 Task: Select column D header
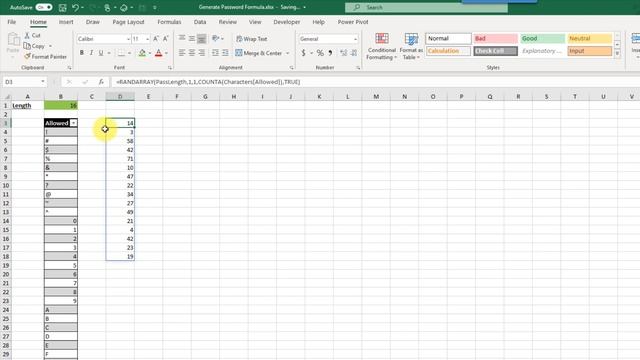tap(120, 97)
